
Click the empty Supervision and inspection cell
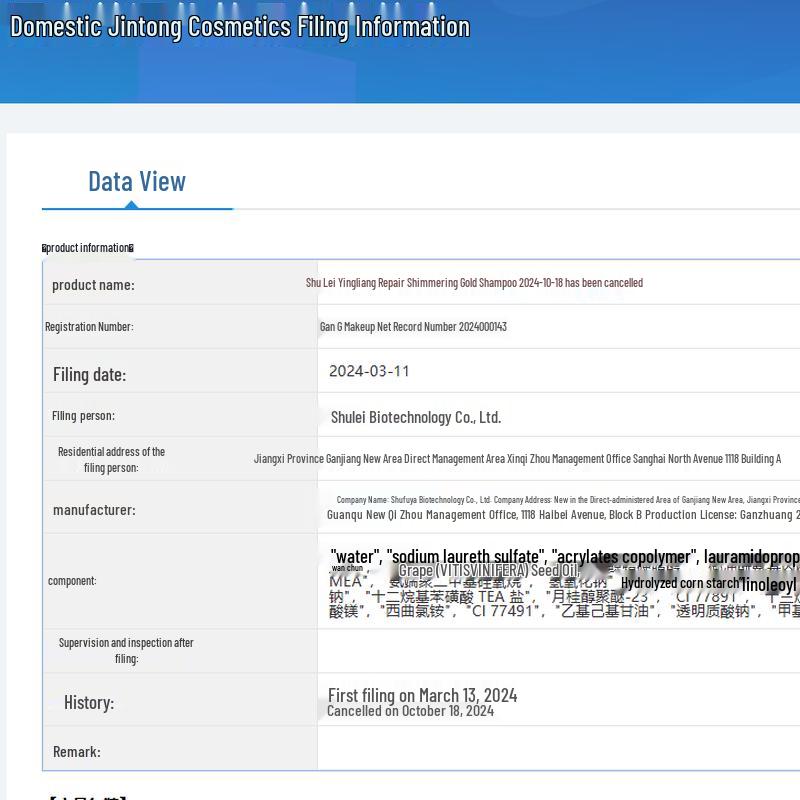point(558,650)
